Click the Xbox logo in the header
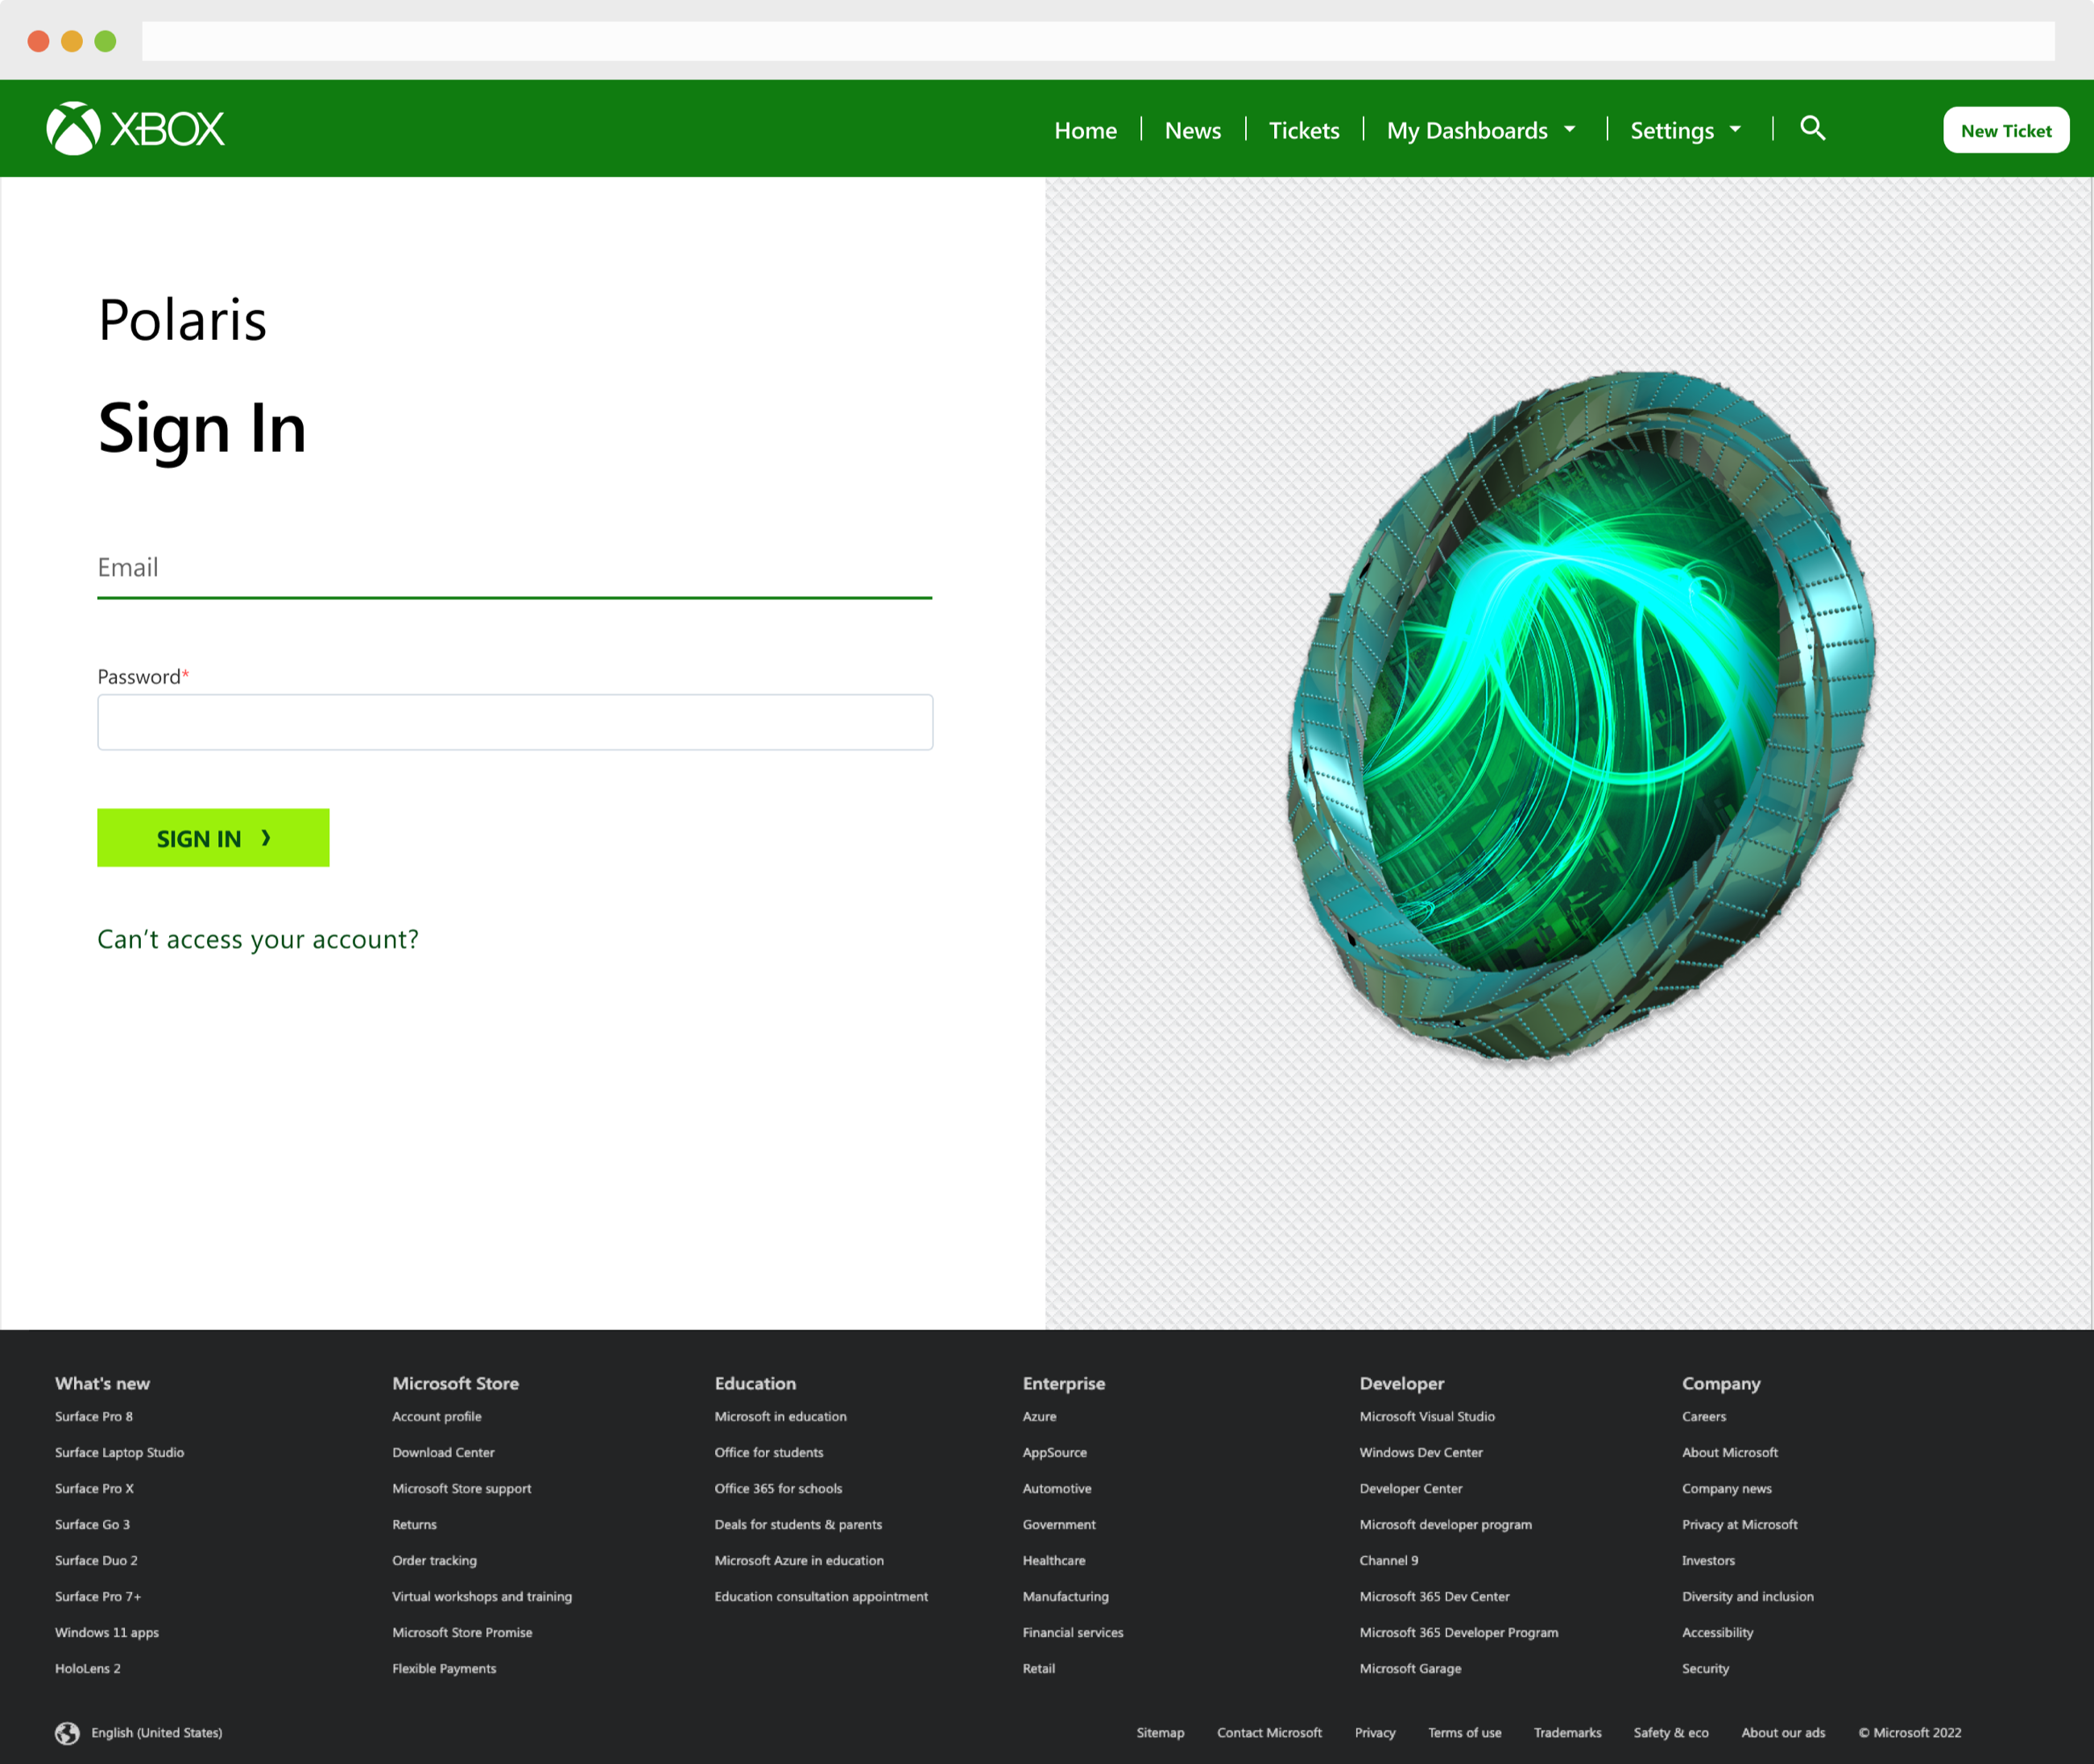Screen dimensions: 2094x1764 click(x=135, y=129)
